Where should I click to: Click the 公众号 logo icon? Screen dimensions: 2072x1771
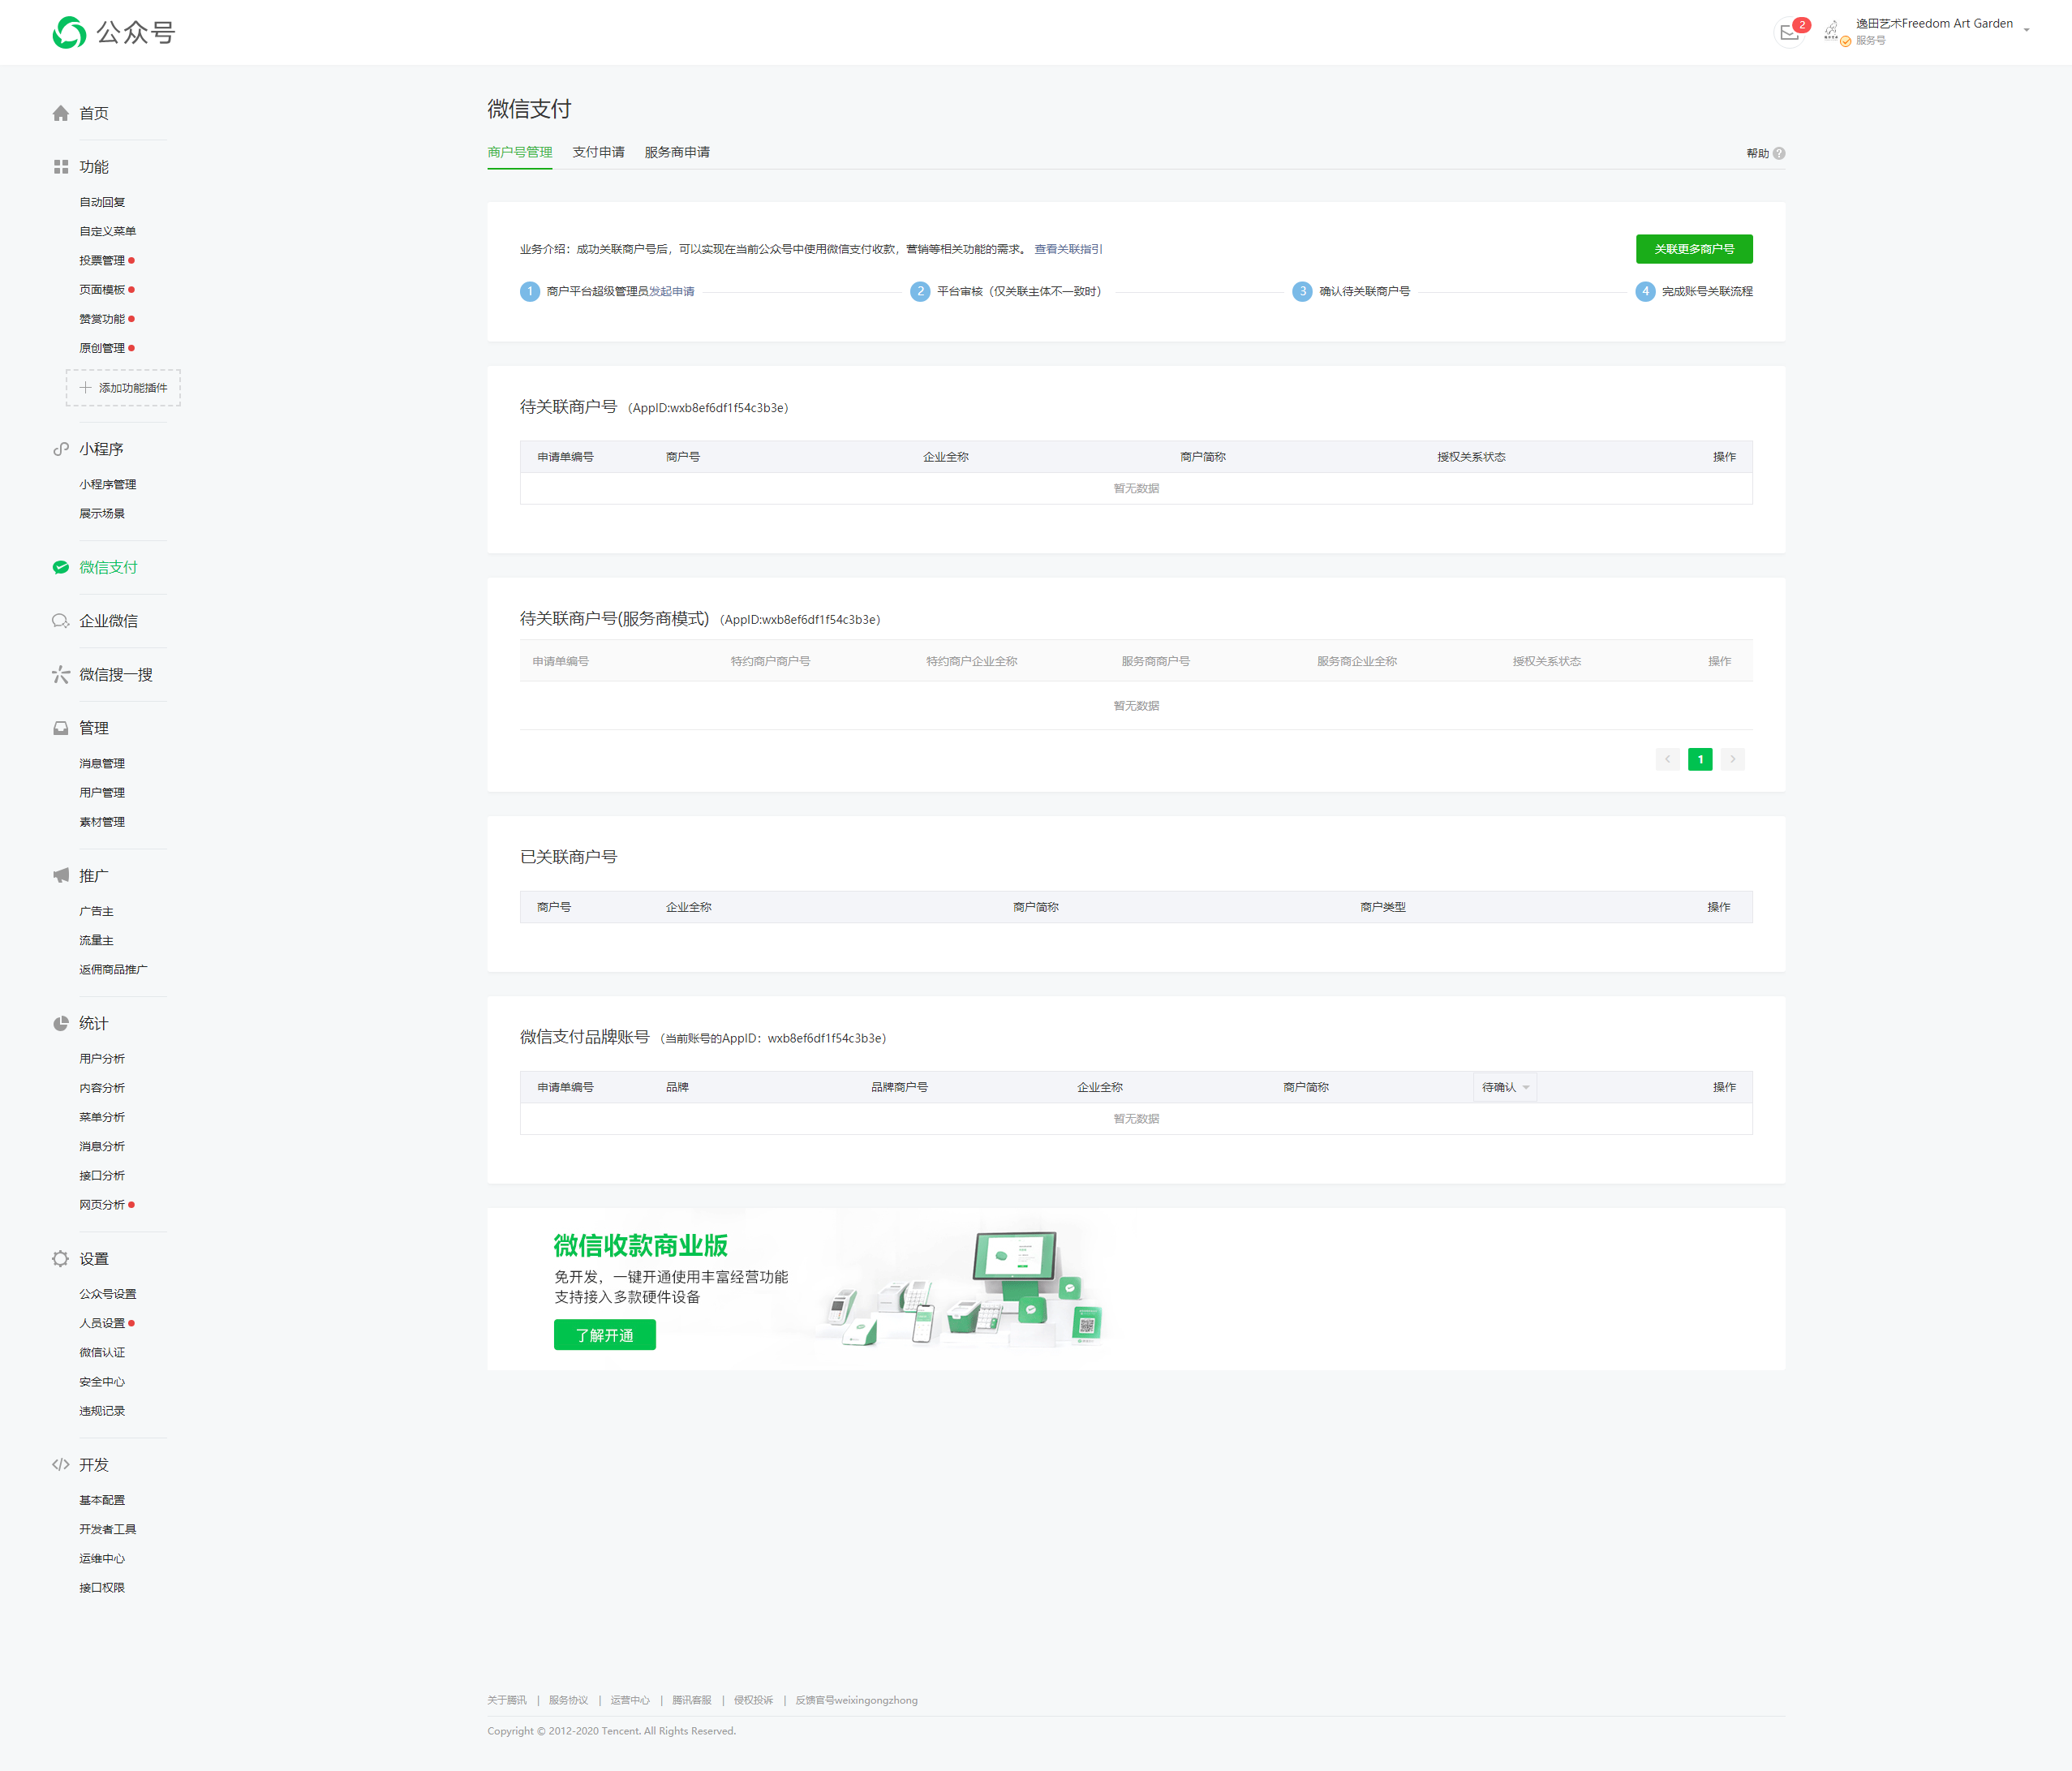pyautogui.click(x=69, y=33)
